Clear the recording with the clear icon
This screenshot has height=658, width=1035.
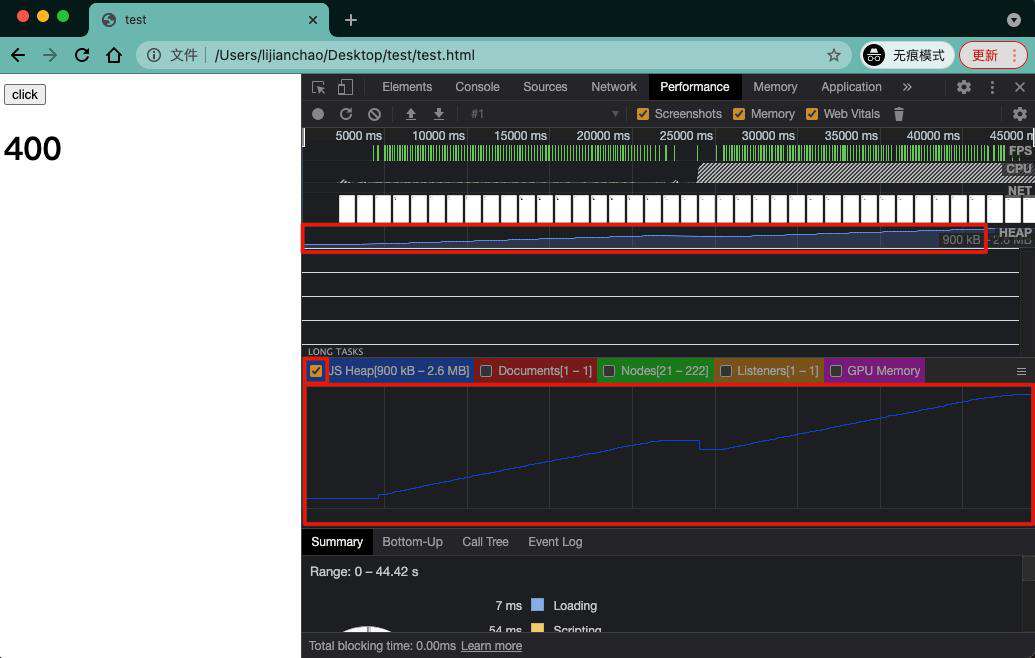(374, 114)
